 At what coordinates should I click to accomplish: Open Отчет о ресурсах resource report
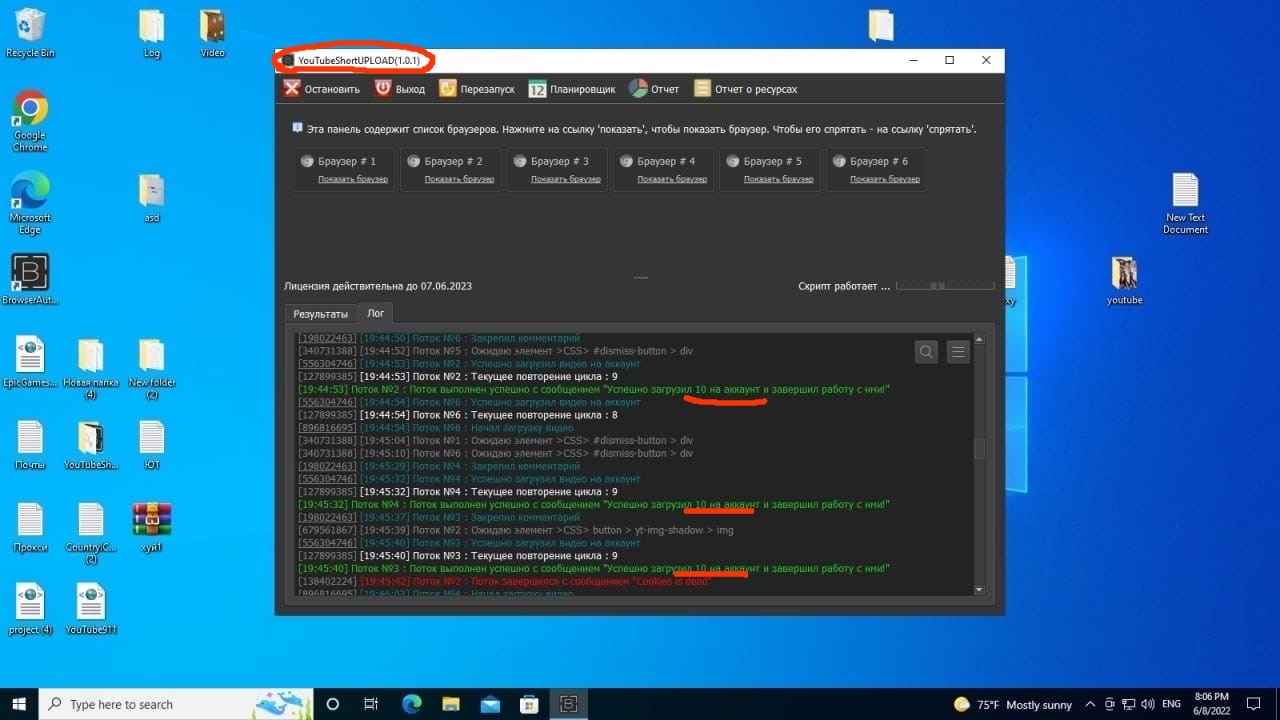(x=703, y=88)
